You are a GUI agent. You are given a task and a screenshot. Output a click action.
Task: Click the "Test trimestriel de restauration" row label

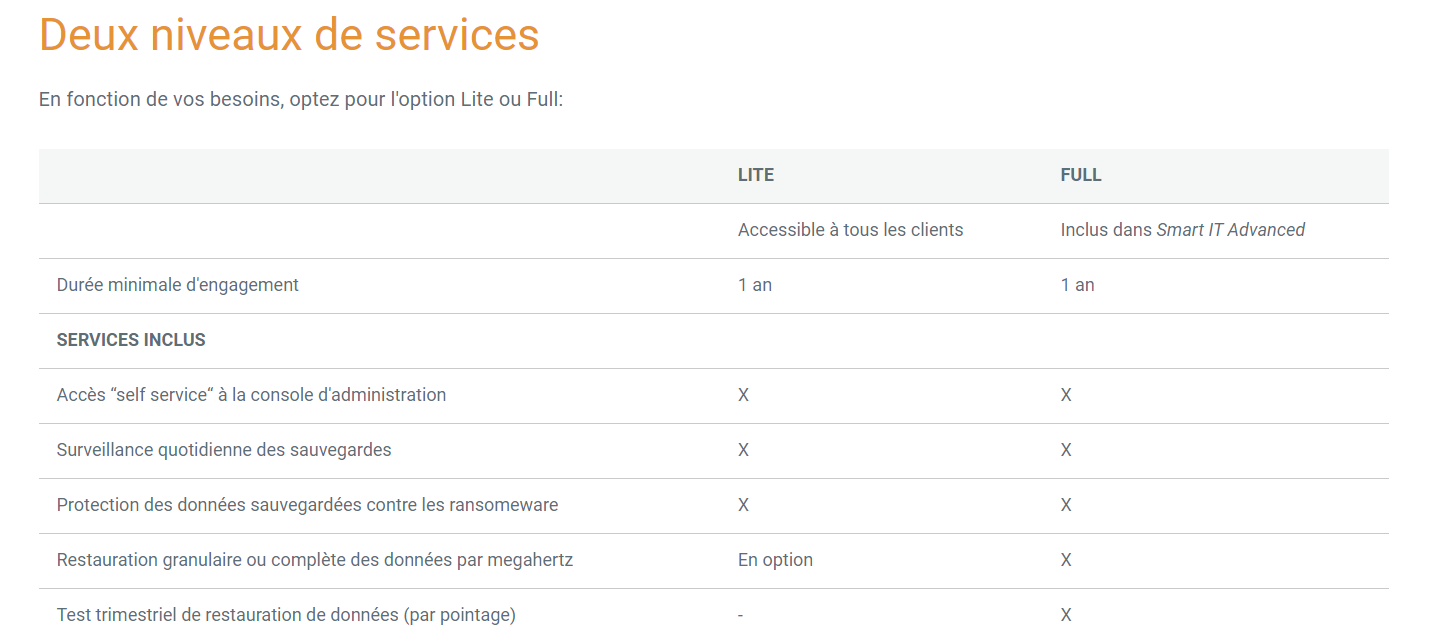pyautogui.click(x=286, y=615)
